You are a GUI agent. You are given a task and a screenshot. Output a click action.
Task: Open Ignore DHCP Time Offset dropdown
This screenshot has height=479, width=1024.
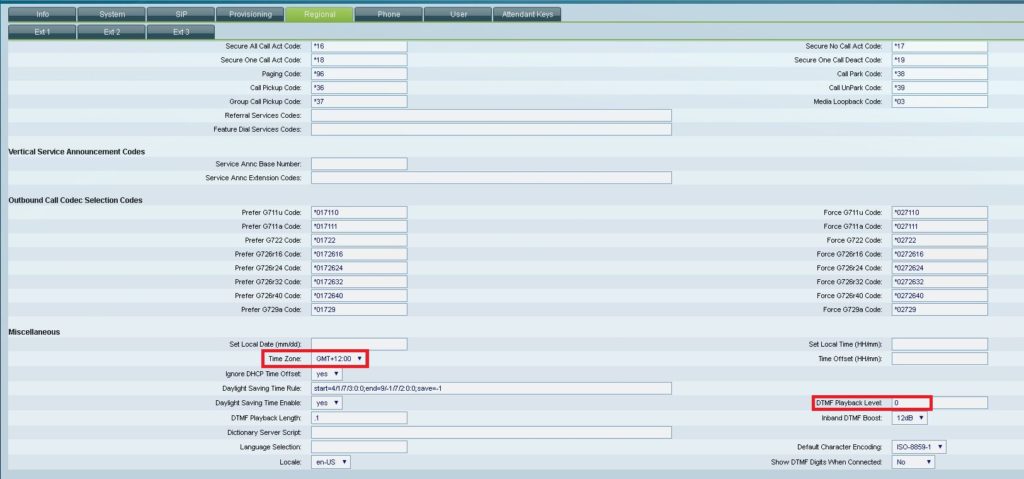[x=327, y=373]
